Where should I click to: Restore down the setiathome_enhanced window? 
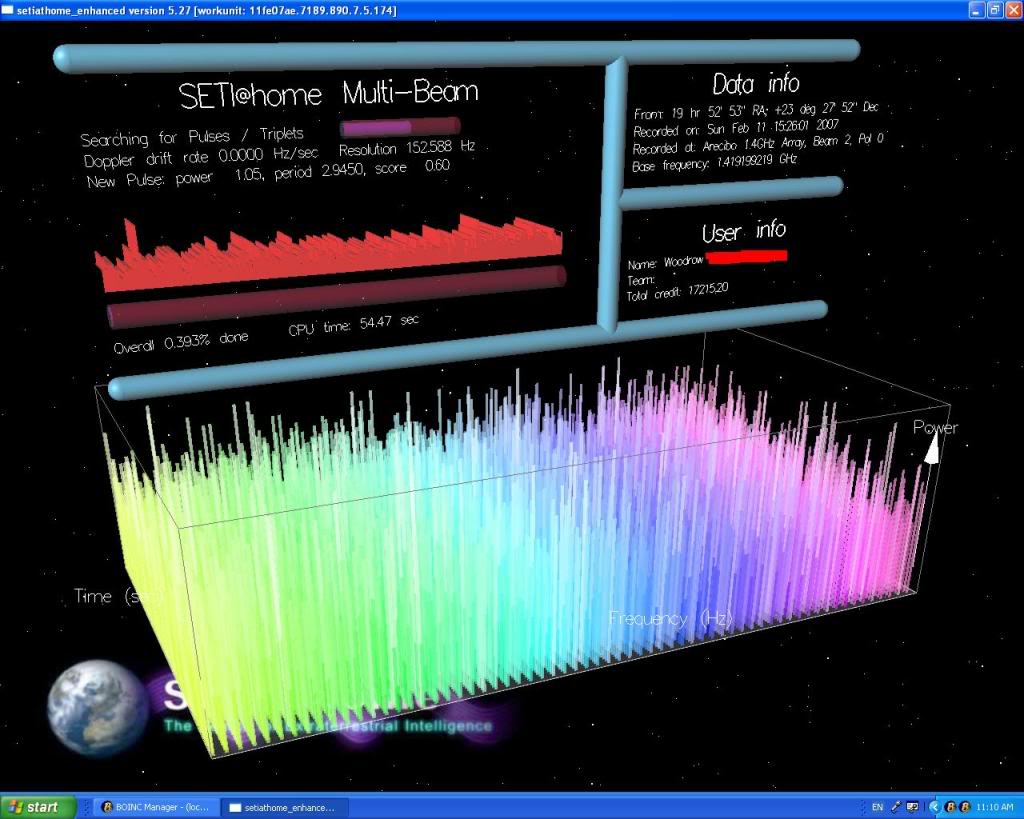[995, 10]
